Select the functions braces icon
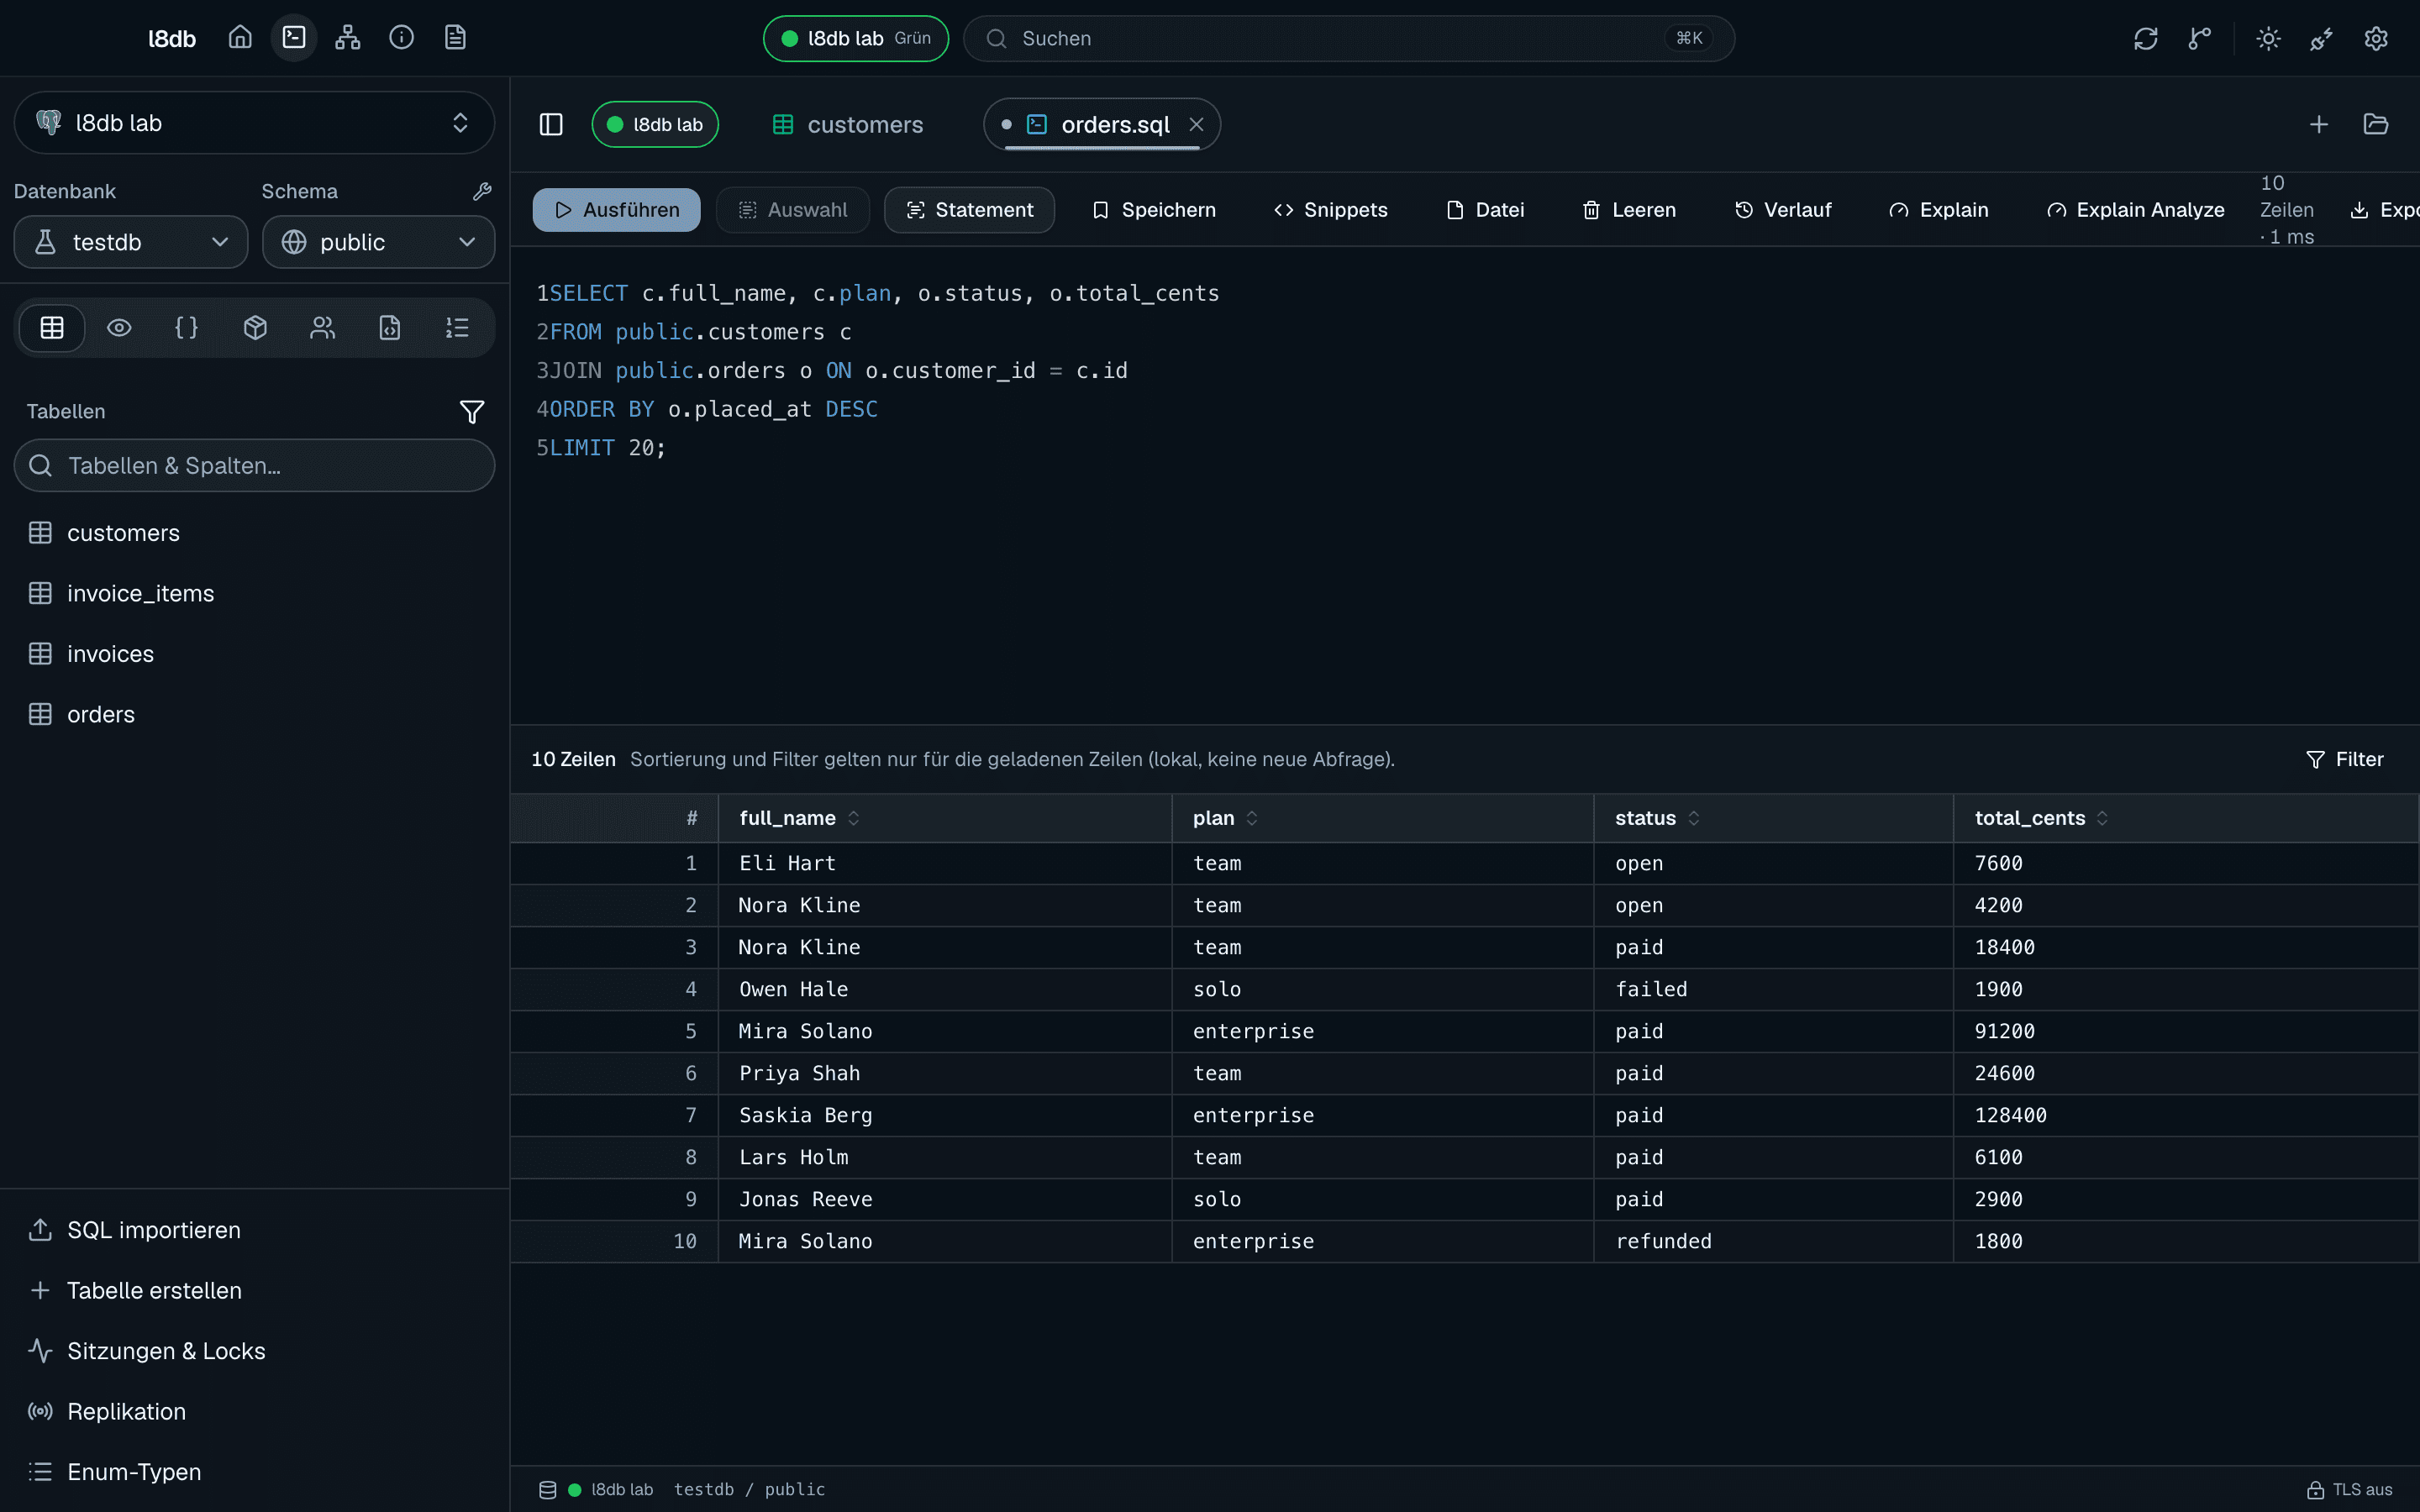 187,327
